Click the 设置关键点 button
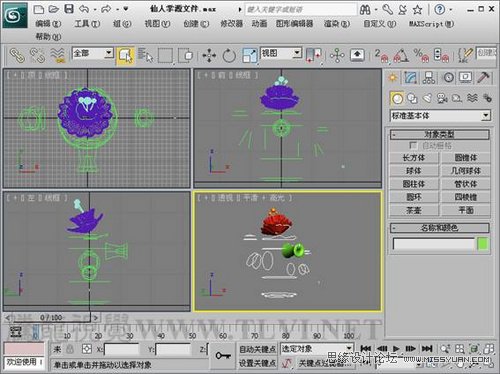The width and height of the screenshot is (500, 374). [257, 363]
